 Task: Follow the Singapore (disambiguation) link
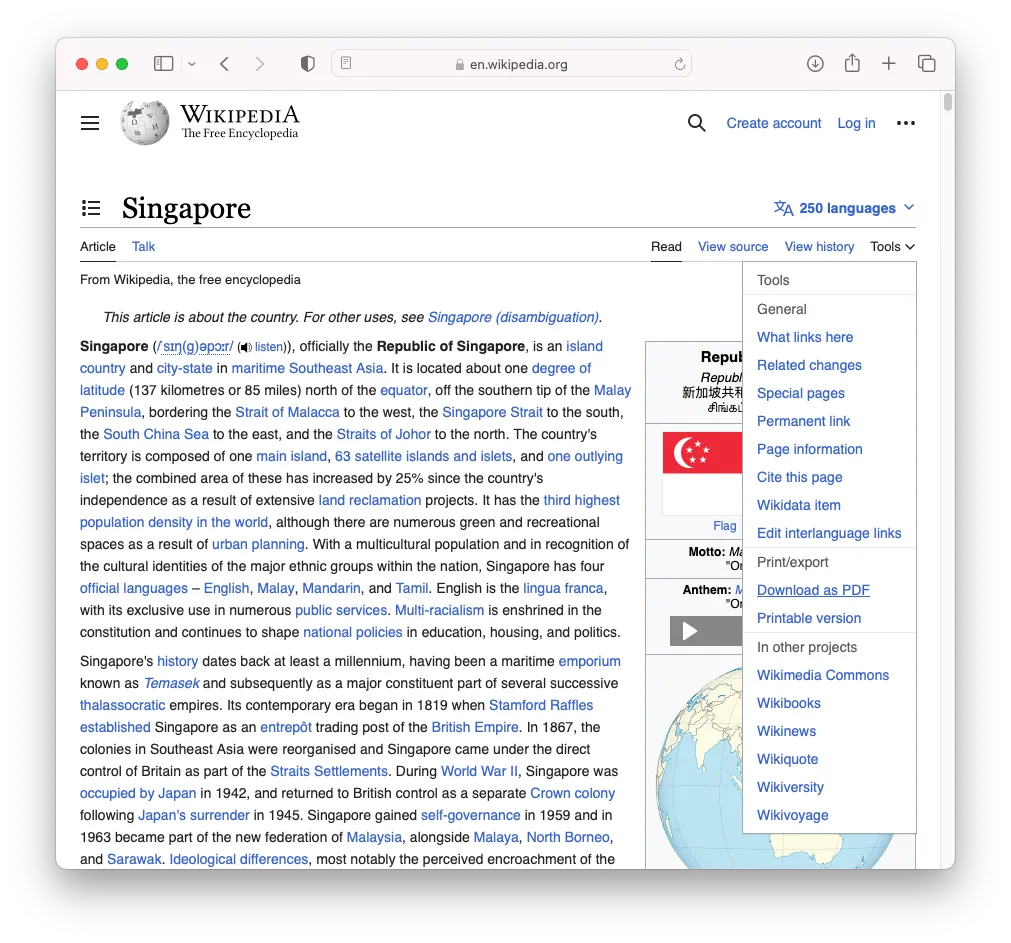coord(513,317)
